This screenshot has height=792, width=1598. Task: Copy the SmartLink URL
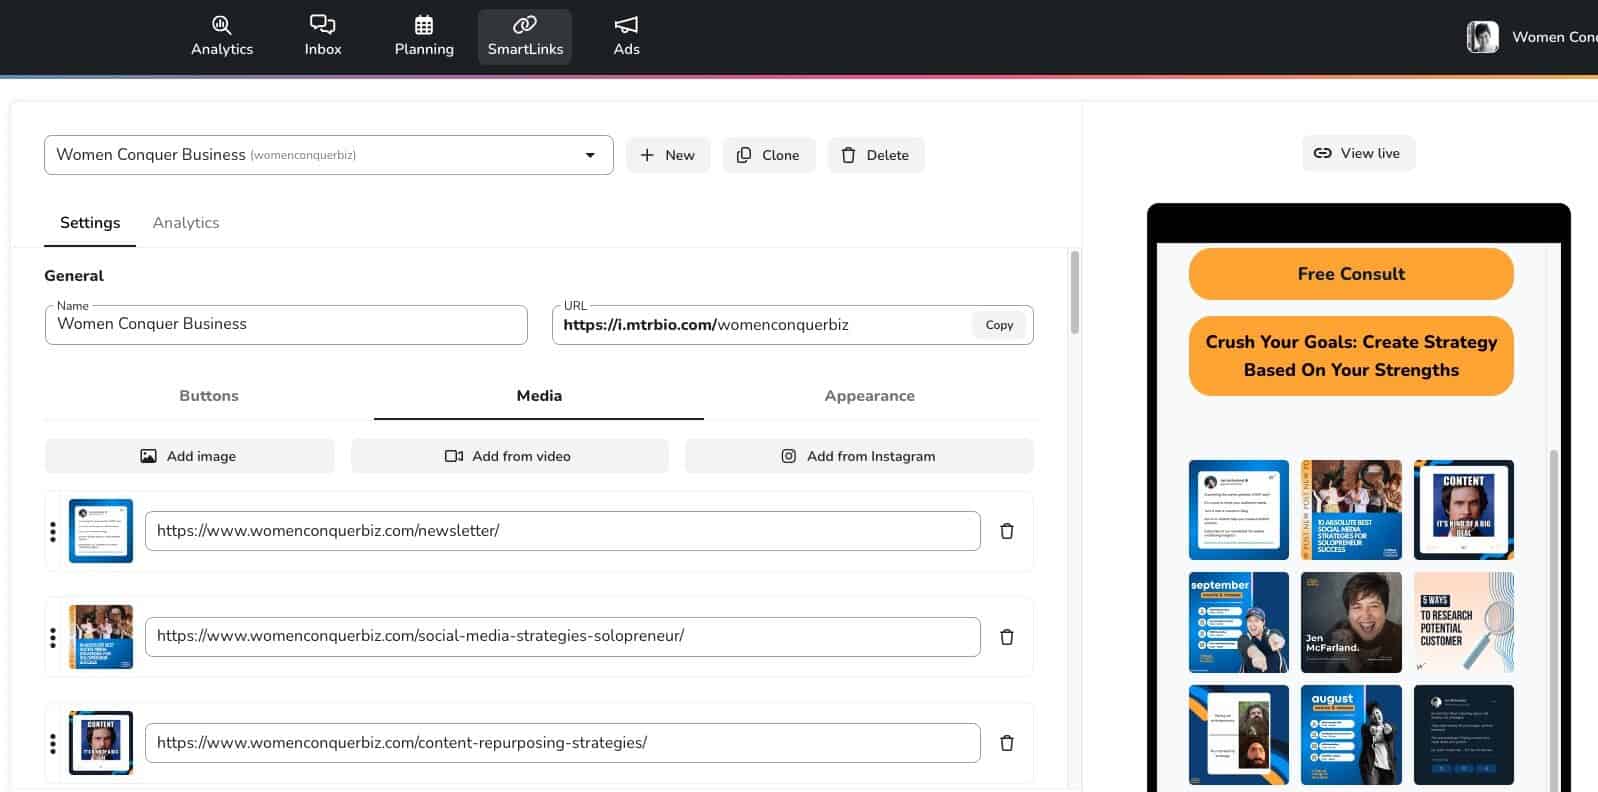click(999, 325)
